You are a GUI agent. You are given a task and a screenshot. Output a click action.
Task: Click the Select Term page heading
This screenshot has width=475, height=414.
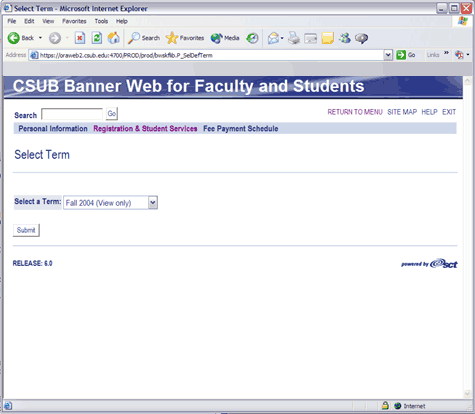tap(42, 155)
